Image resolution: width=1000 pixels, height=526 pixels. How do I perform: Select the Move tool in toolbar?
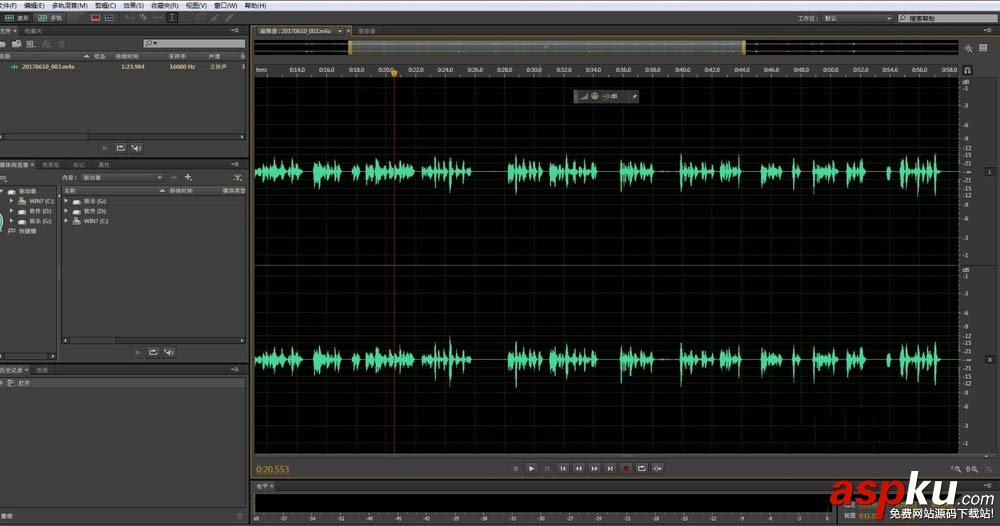[x=129, y=18]
